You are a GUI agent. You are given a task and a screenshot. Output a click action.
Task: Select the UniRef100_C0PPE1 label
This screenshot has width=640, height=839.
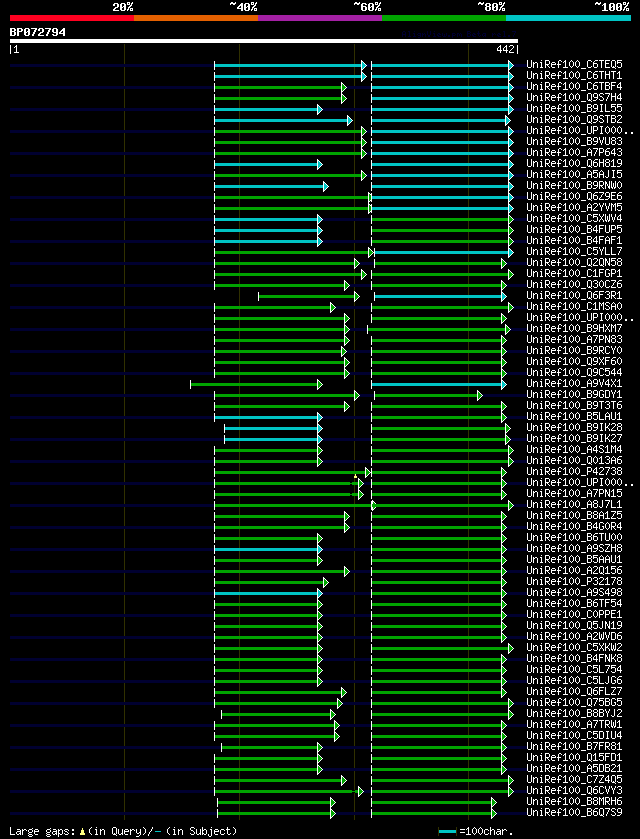coord(574,613)
